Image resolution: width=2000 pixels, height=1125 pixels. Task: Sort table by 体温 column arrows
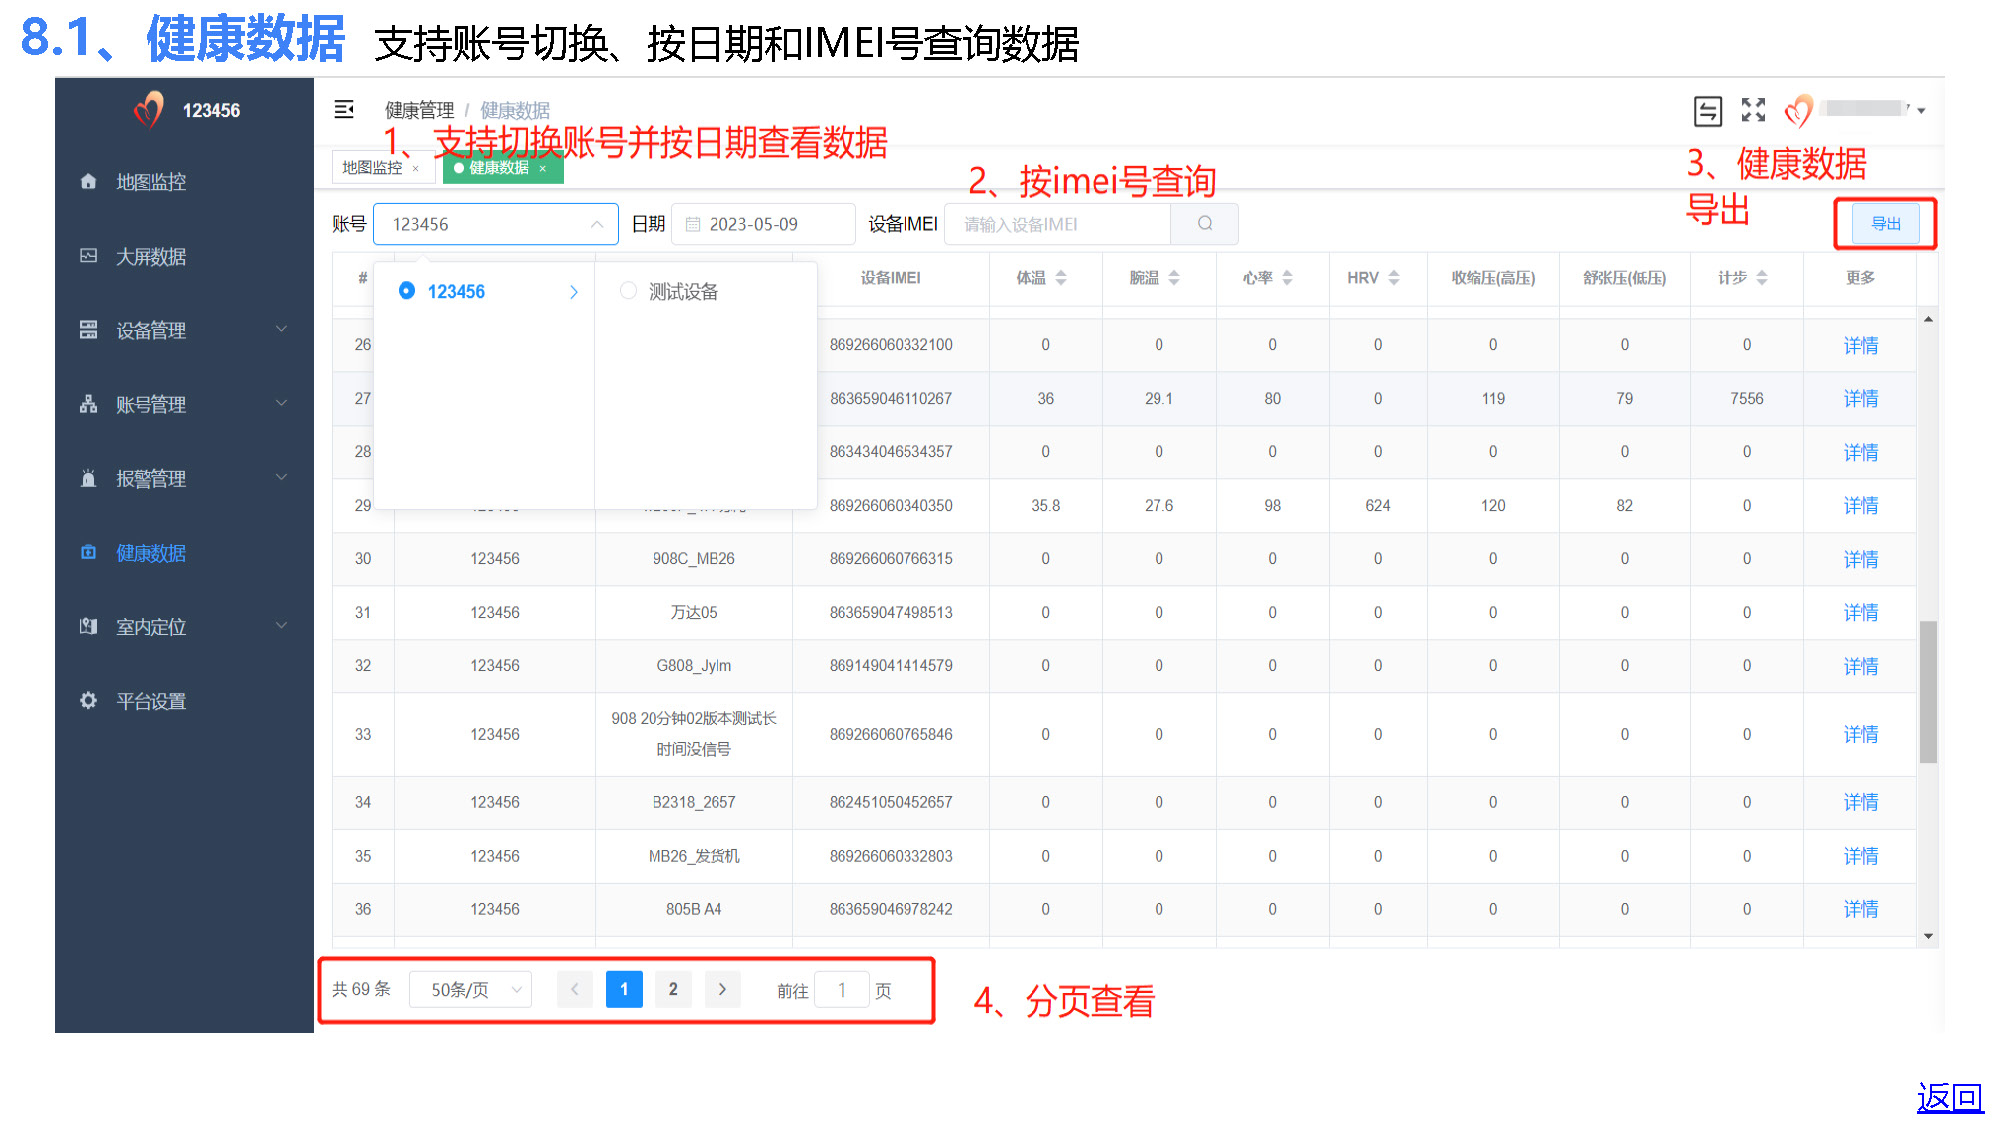(x=1061, y=278)
